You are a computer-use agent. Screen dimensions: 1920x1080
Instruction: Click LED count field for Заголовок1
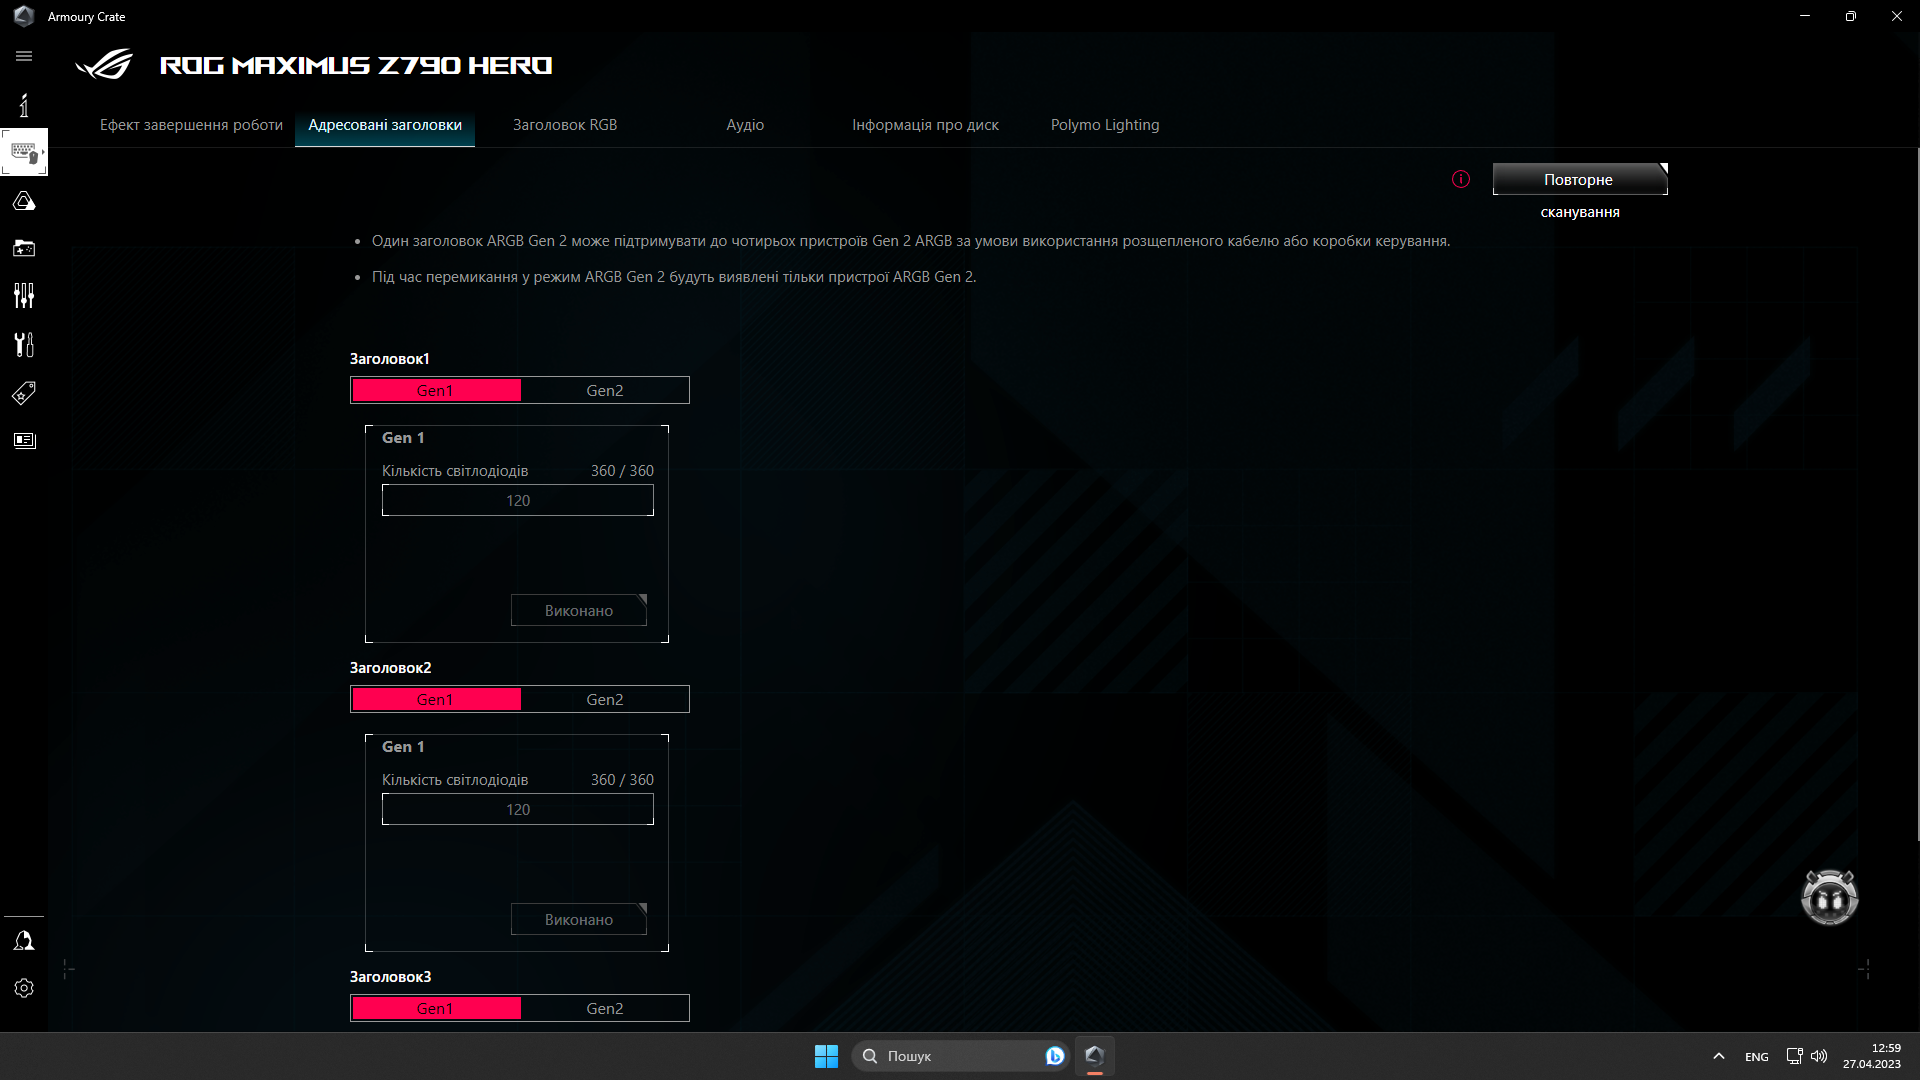coord(518,500)
